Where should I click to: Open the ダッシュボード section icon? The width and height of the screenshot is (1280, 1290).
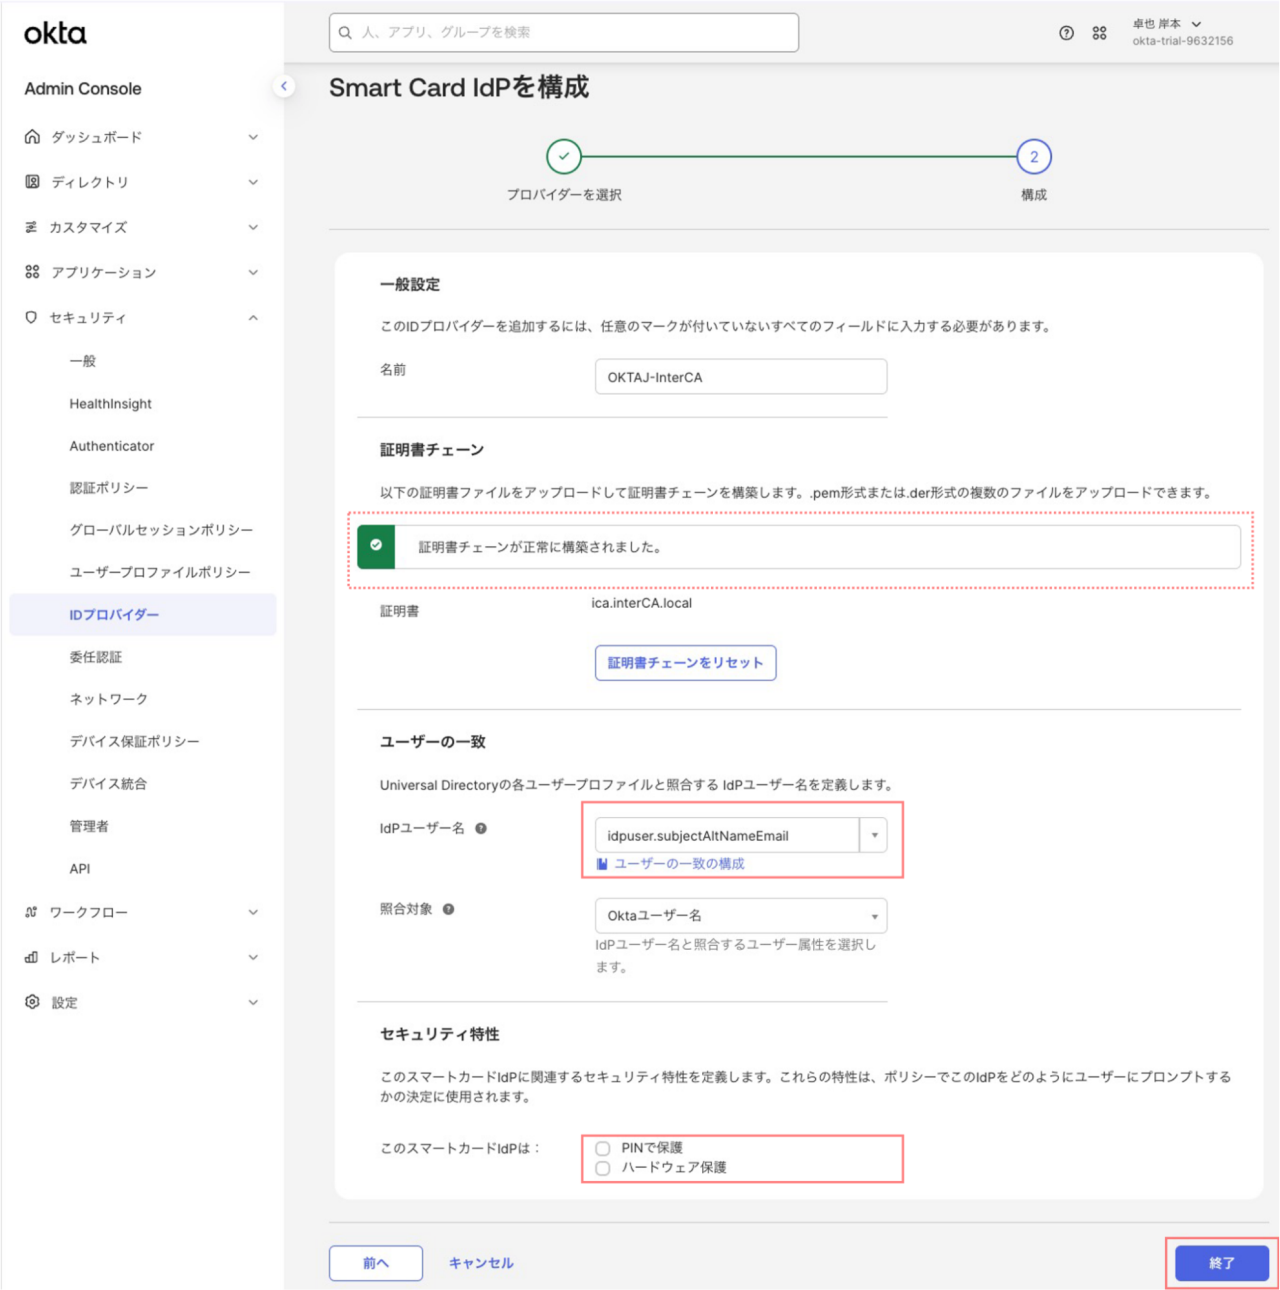click(x=31, y=137)
